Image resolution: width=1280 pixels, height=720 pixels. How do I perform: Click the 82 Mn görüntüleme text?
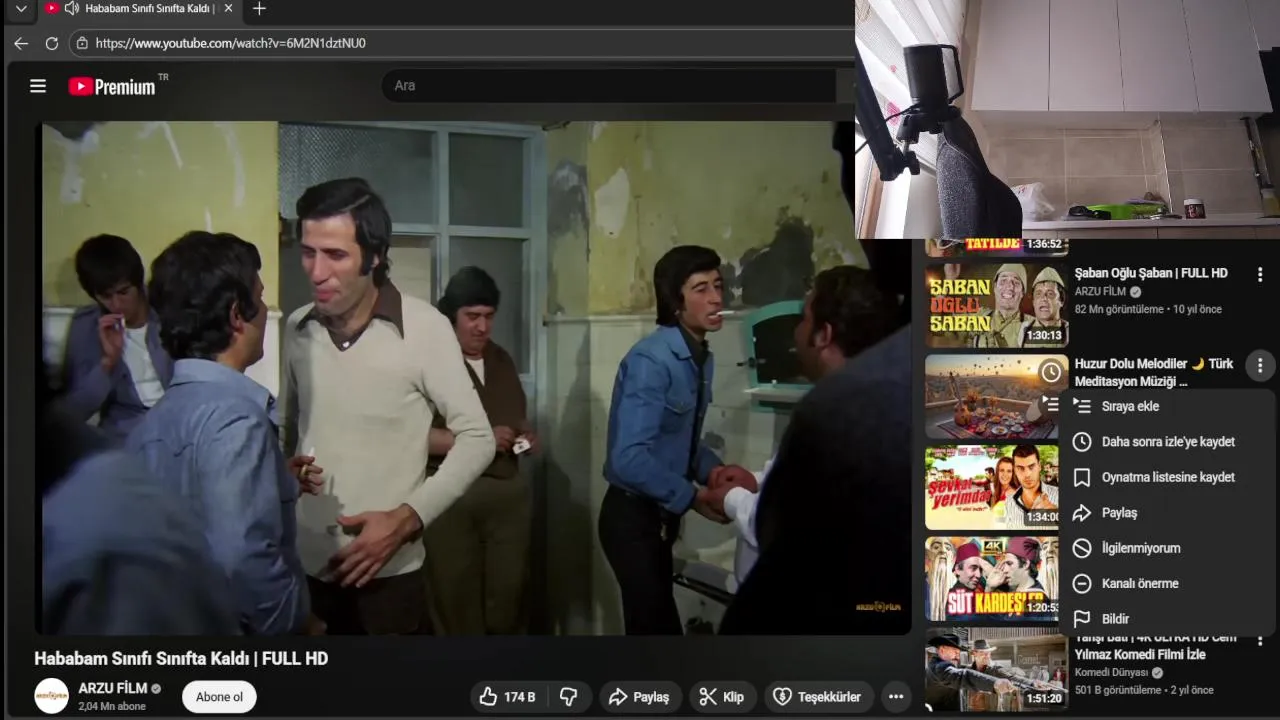point(1119,309)
